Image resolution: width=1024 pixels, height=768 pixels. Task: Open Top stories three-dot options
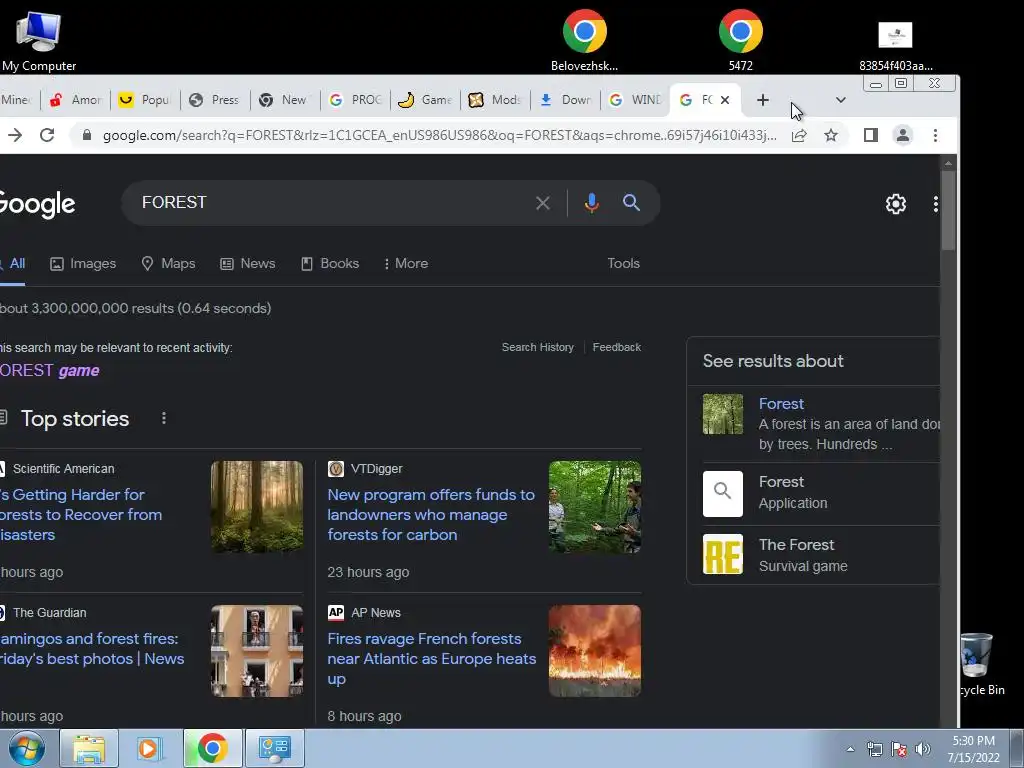(x=163, y=418)
